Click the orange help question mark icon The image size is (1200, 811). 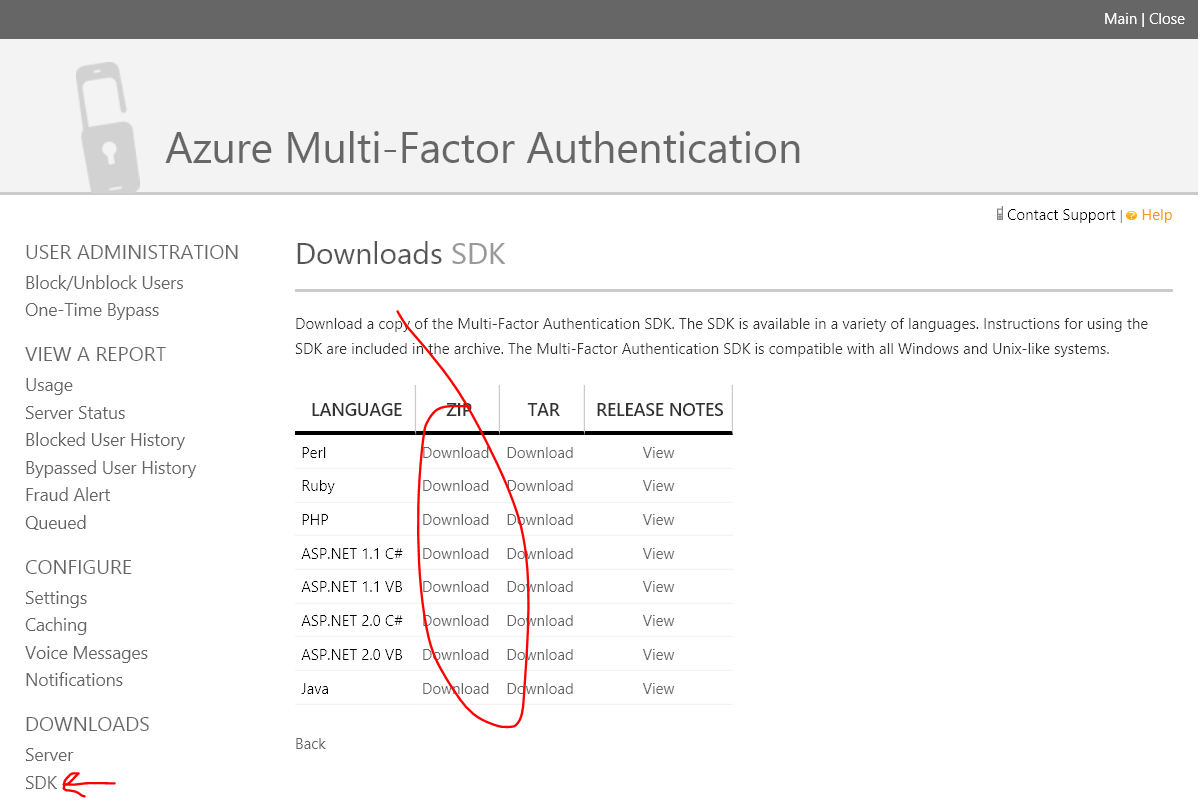1132,215
